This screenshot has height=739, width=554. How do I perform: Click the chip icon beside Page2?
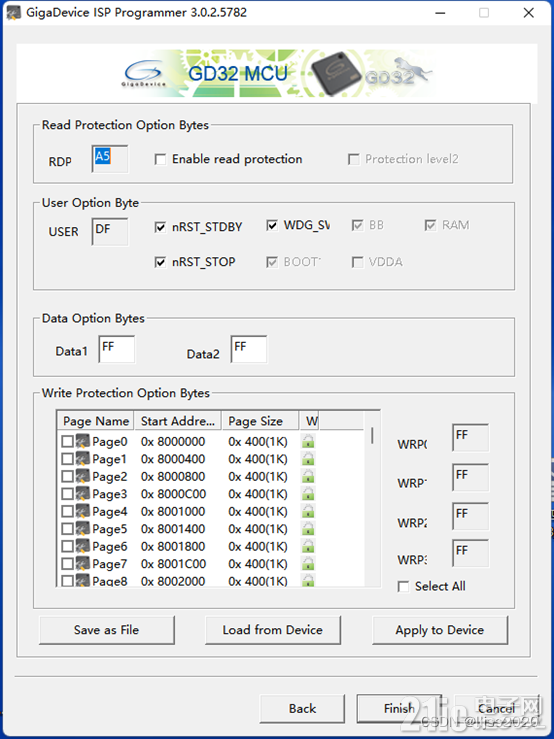click(83, 476)
